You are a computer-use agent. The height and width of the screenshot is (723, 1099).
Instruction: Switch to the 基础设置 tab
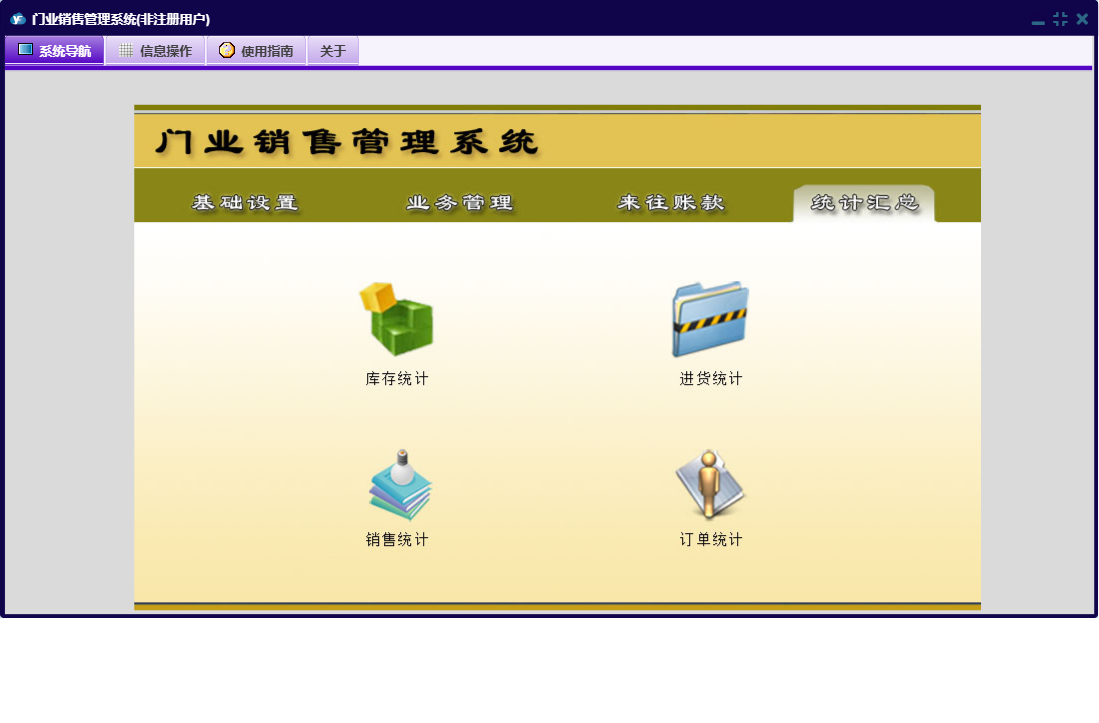pos(245,203)
